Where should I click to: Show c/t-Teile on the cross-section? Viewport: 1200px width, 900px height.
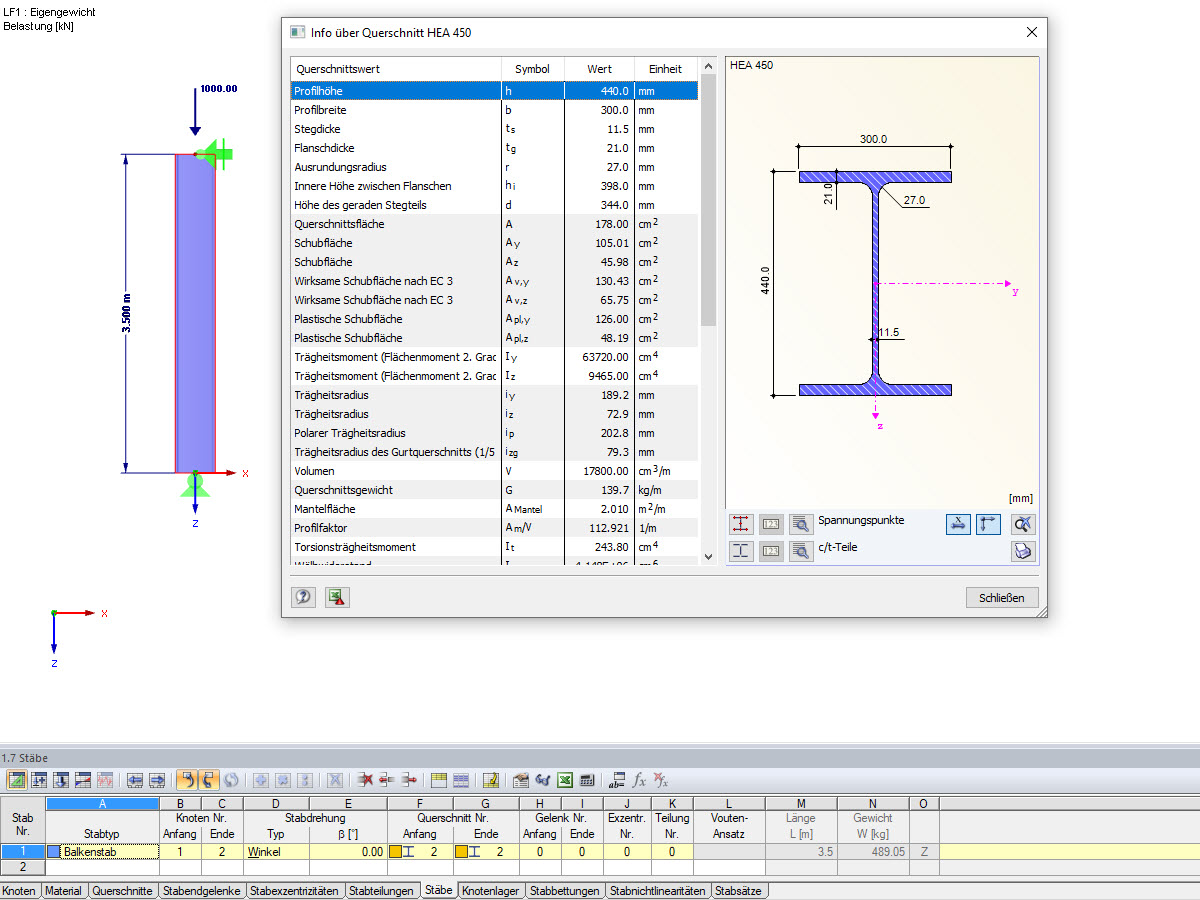[x=741, y=551]
